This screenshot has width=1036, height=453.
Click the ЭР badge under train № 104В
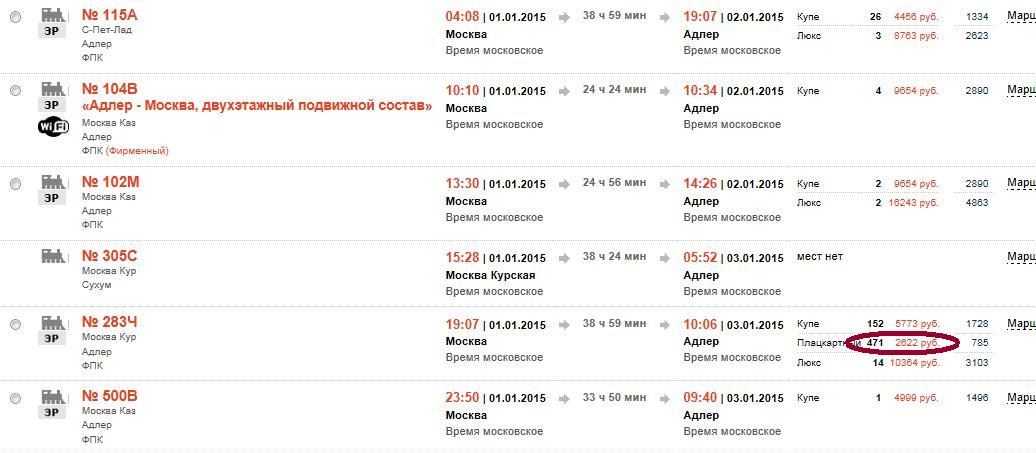pos(52,105)
